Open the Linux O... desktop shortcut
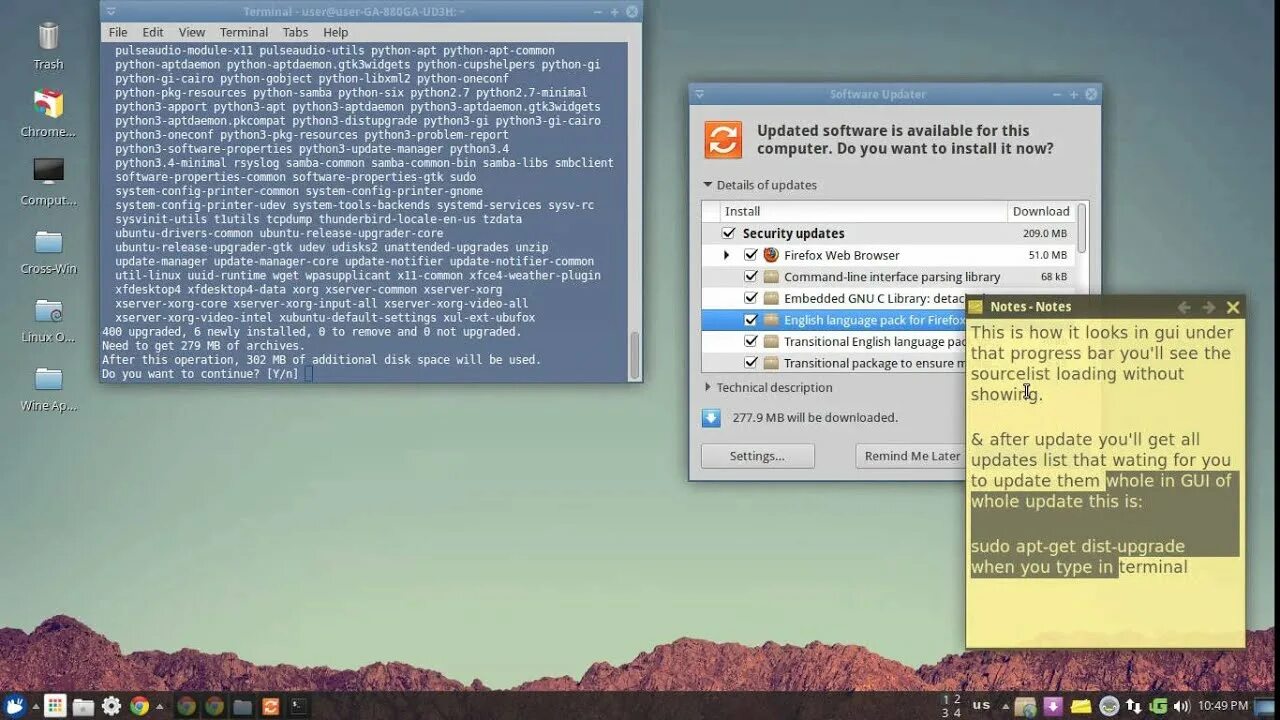This screenshot has height=720, width=1280. (x=48, y=310)
